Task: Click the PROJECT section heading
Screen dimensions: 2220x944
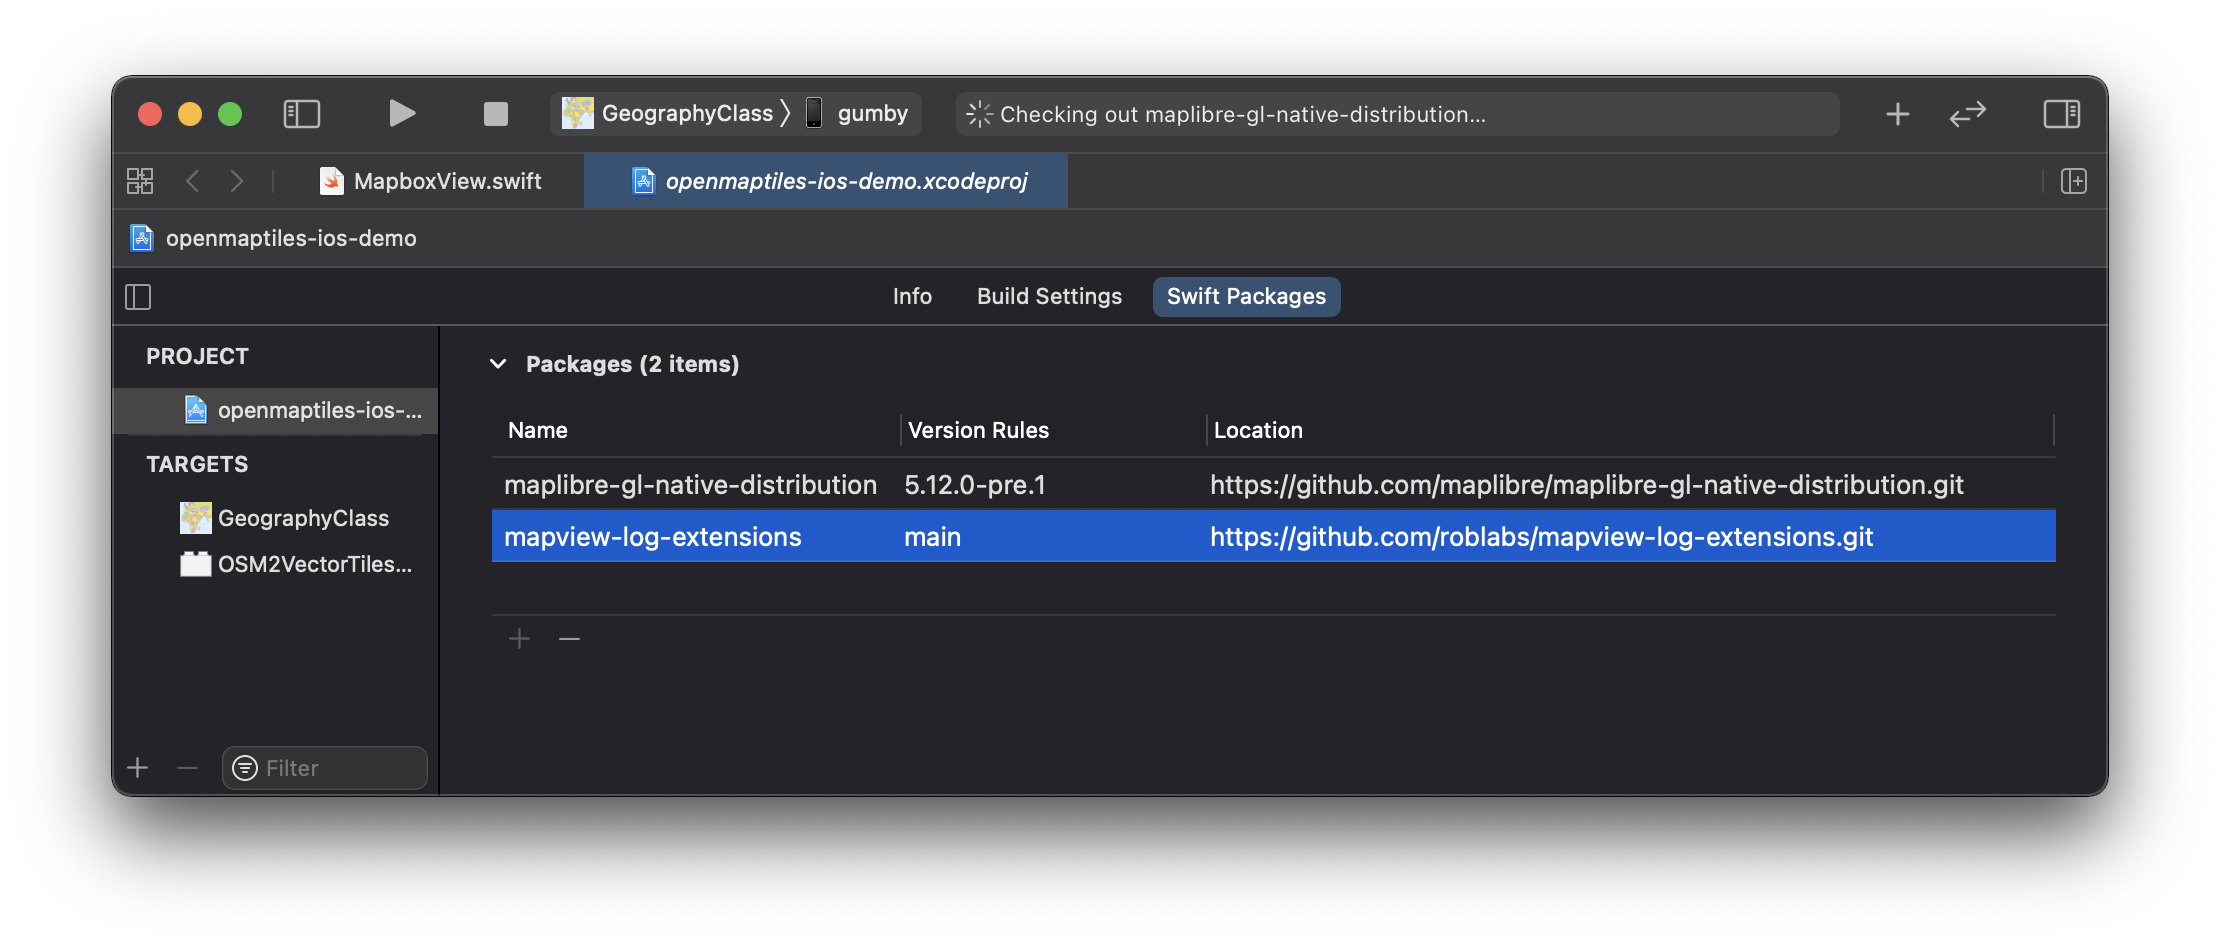Action: tap(197, 356)
